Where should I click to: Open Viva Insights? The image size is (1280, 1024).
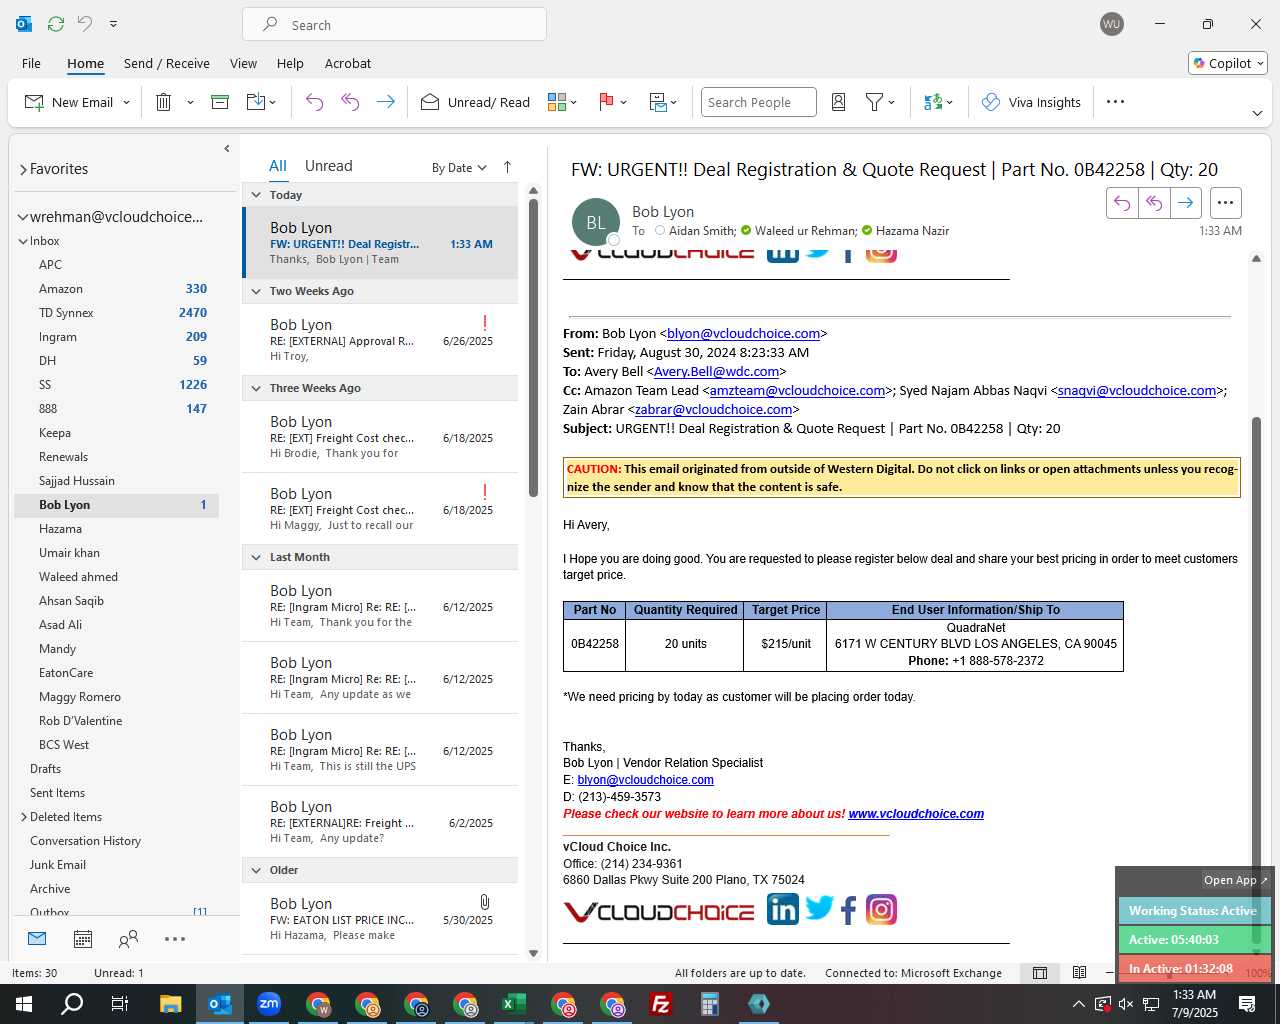1031,102
